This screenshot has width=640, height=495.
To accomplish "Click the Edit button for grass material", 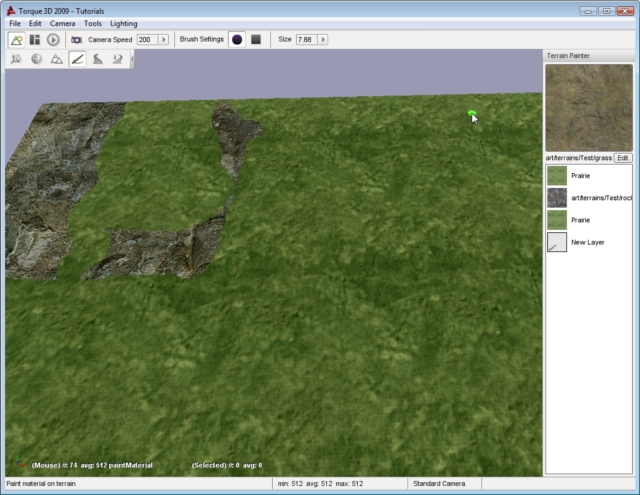I will click(622, 158).
